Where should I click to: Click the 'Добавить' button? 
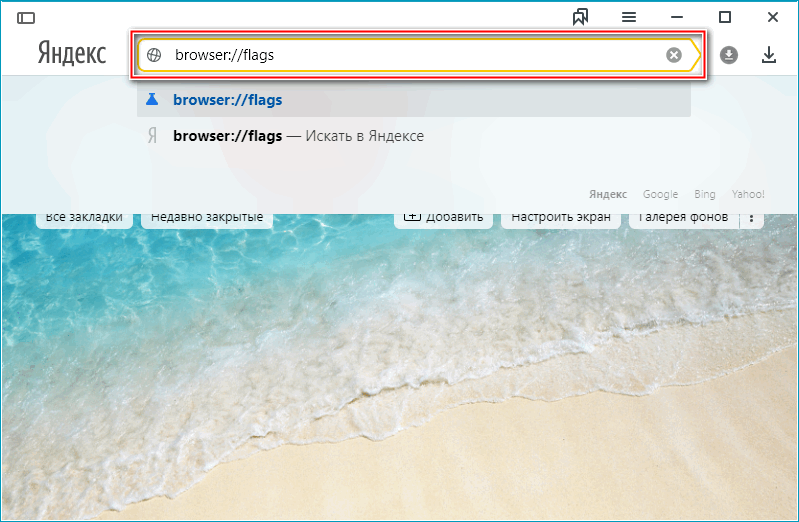tap(443, 218)
